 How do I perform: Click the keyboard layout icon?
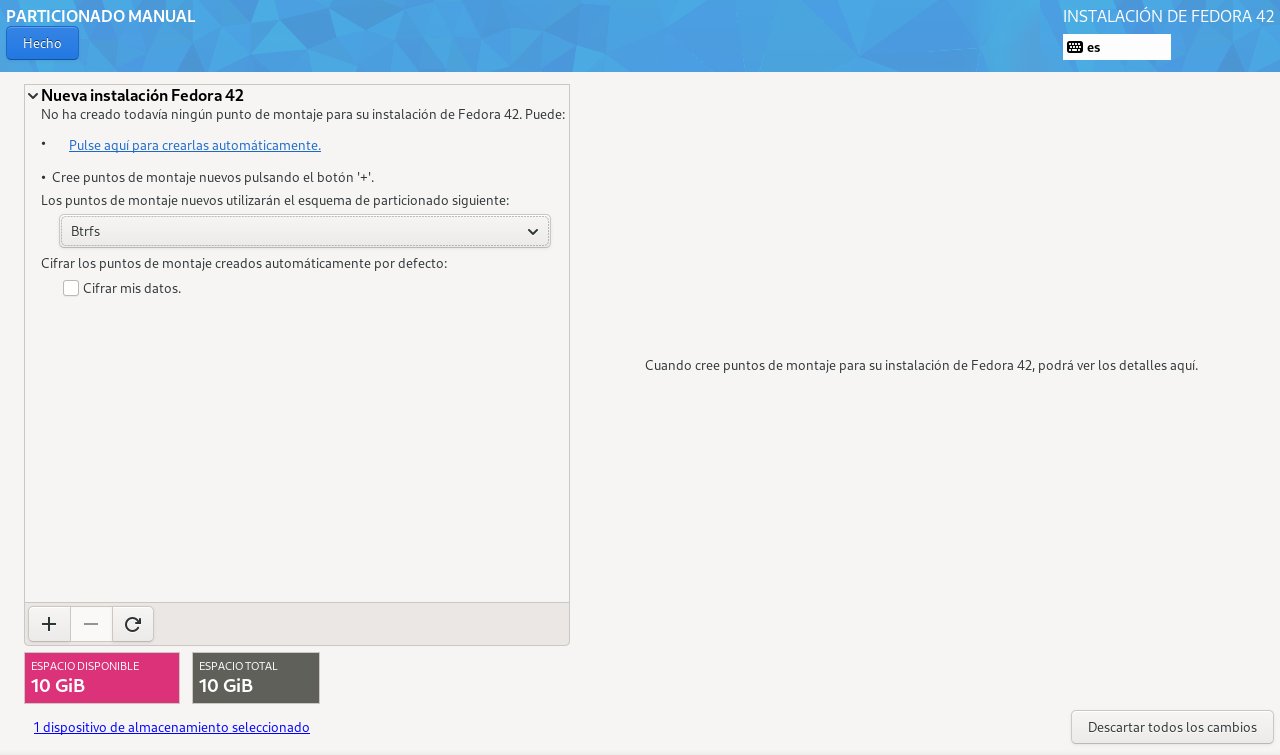1075,47
